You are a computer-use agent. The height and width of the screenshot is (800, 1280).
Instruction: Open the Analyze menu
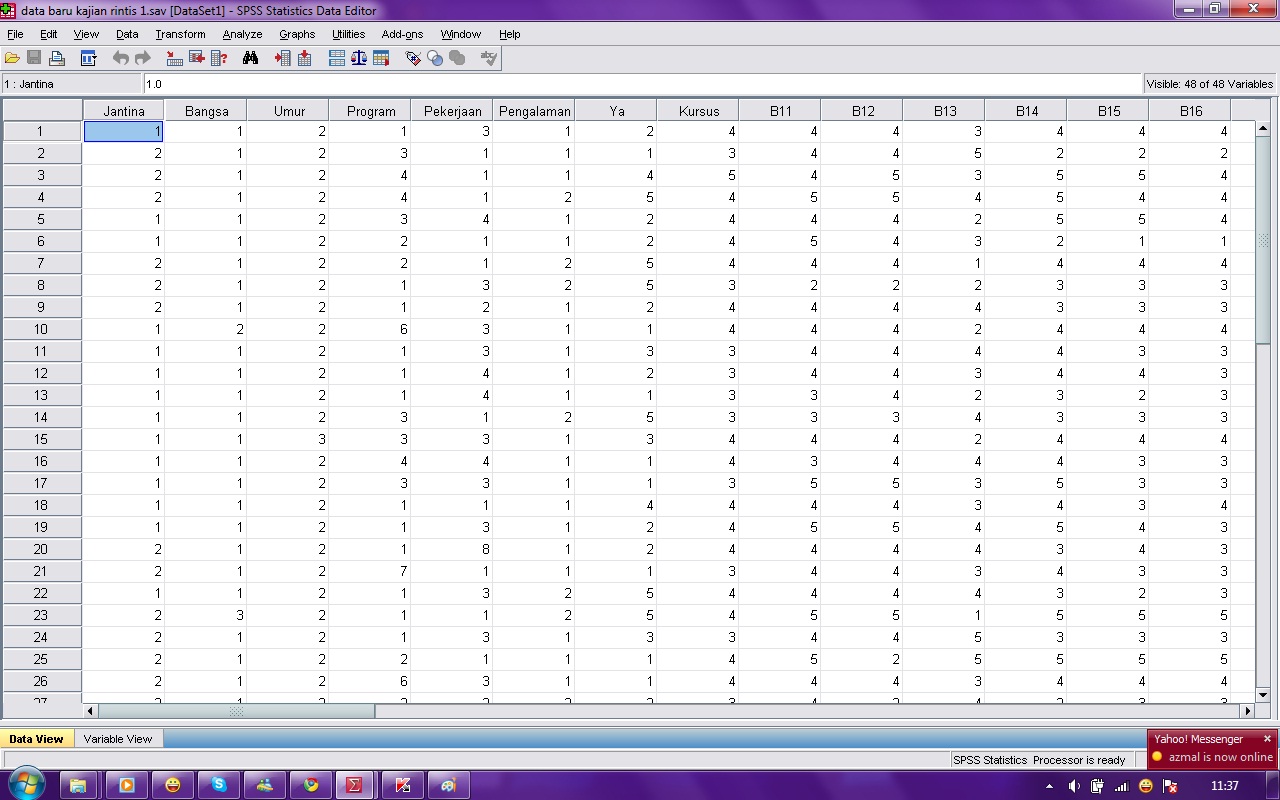coord(242,34)
